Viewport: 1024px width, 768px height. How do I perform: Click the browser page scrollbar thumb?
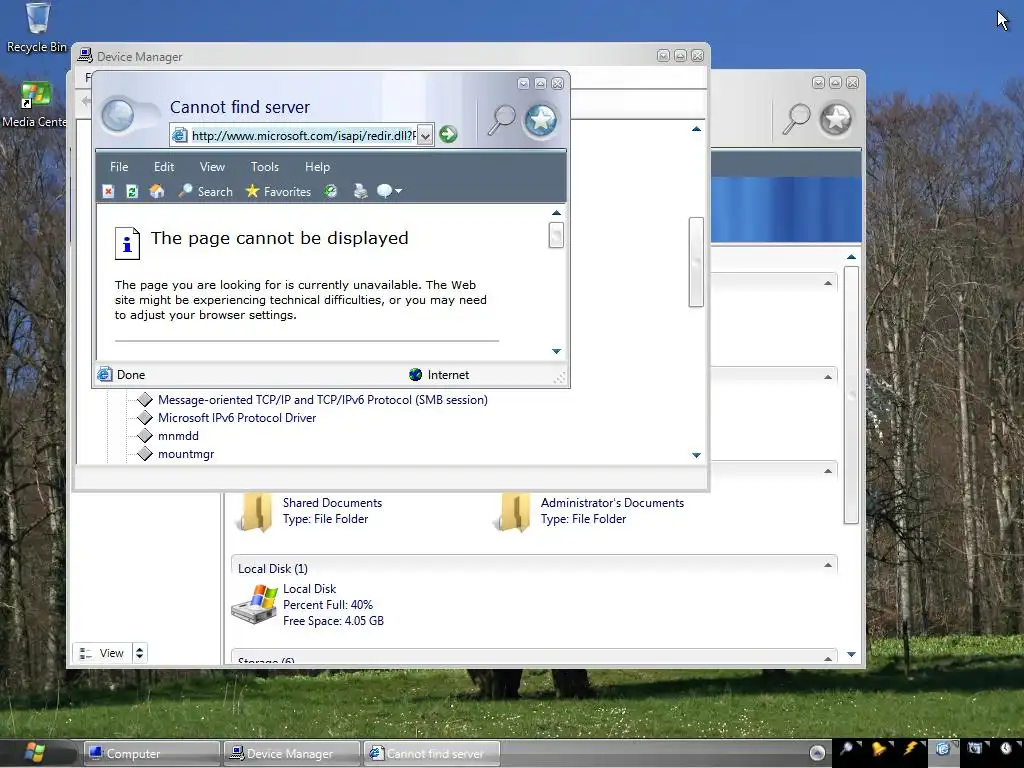(x=556, y=235)
